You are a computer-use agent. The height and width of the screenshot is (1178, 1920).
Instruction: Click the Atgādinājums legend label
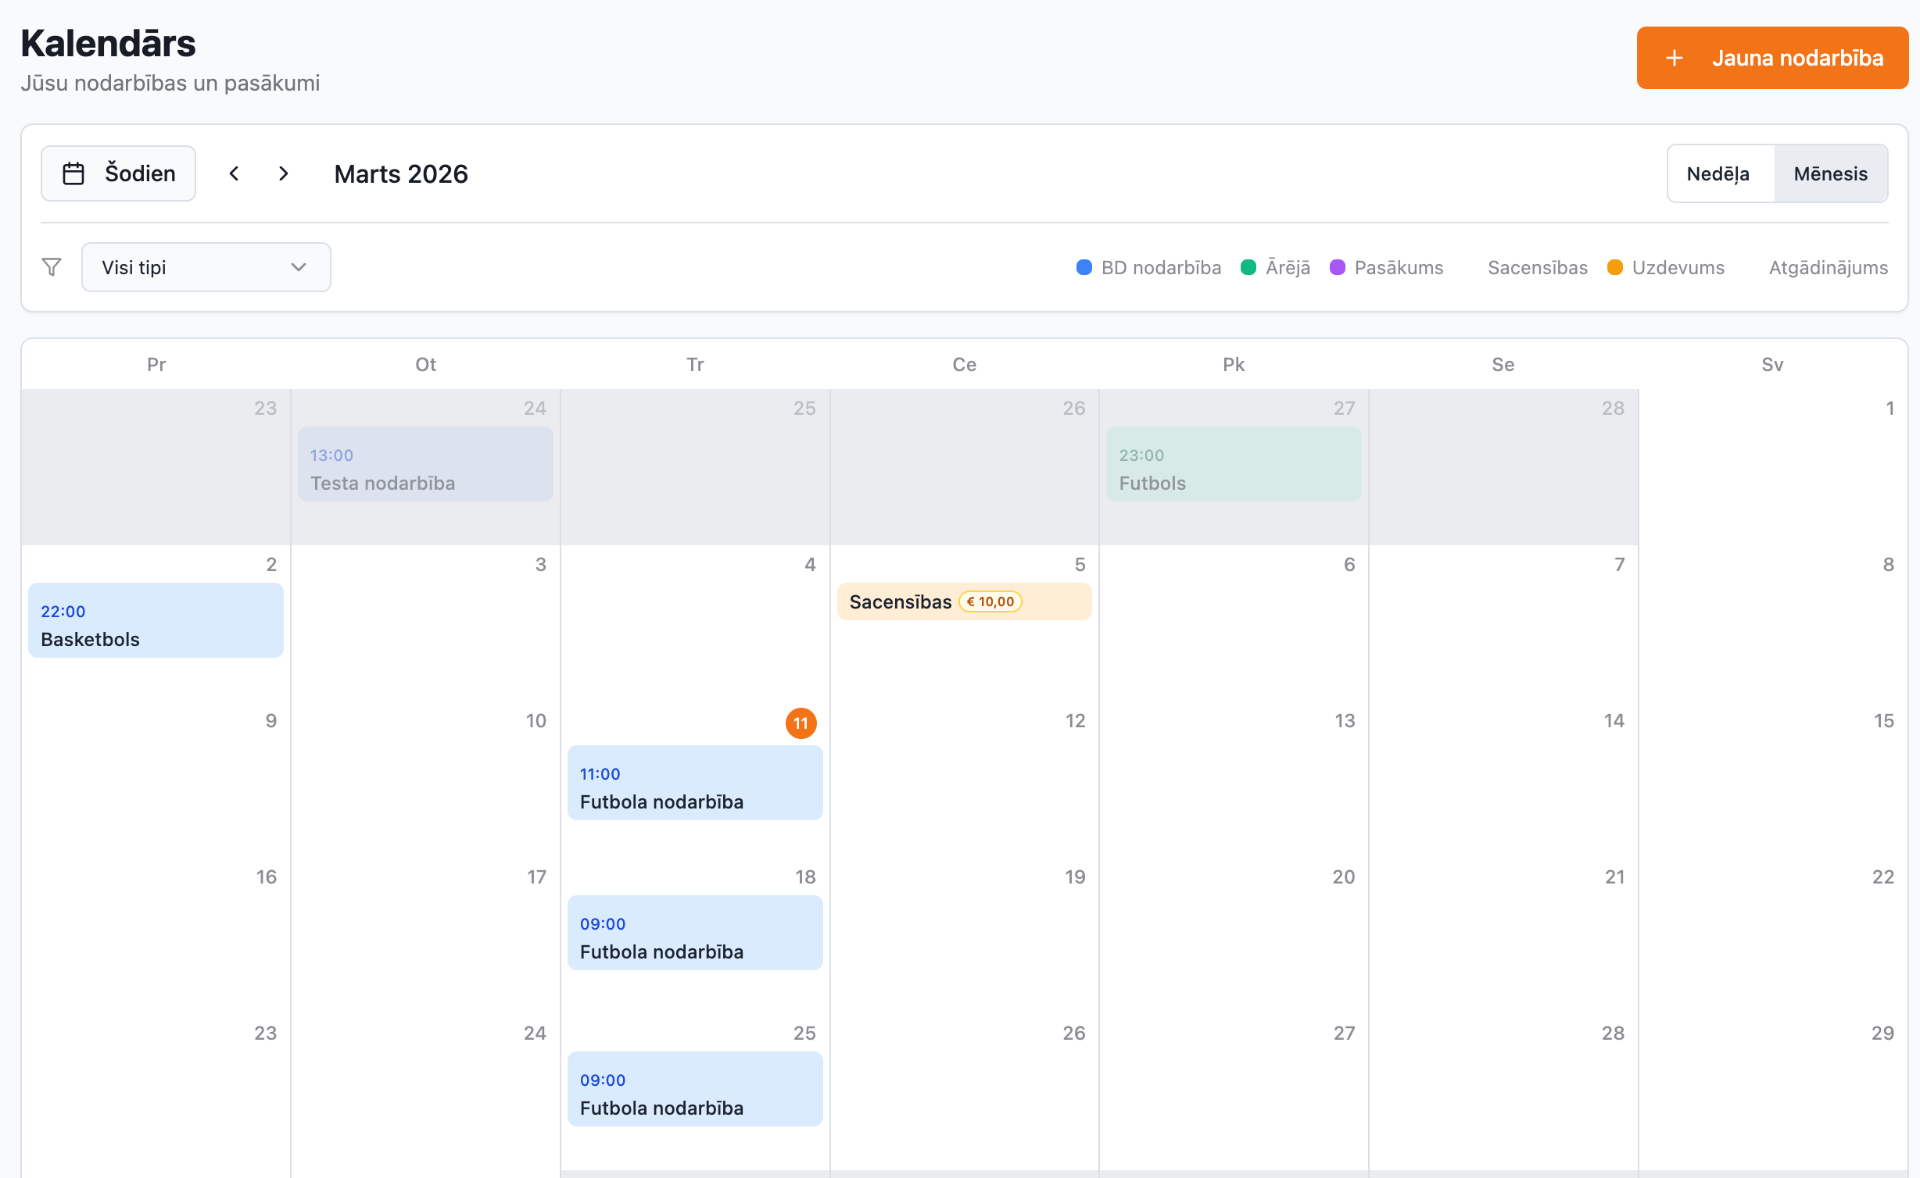(1828, 267)
